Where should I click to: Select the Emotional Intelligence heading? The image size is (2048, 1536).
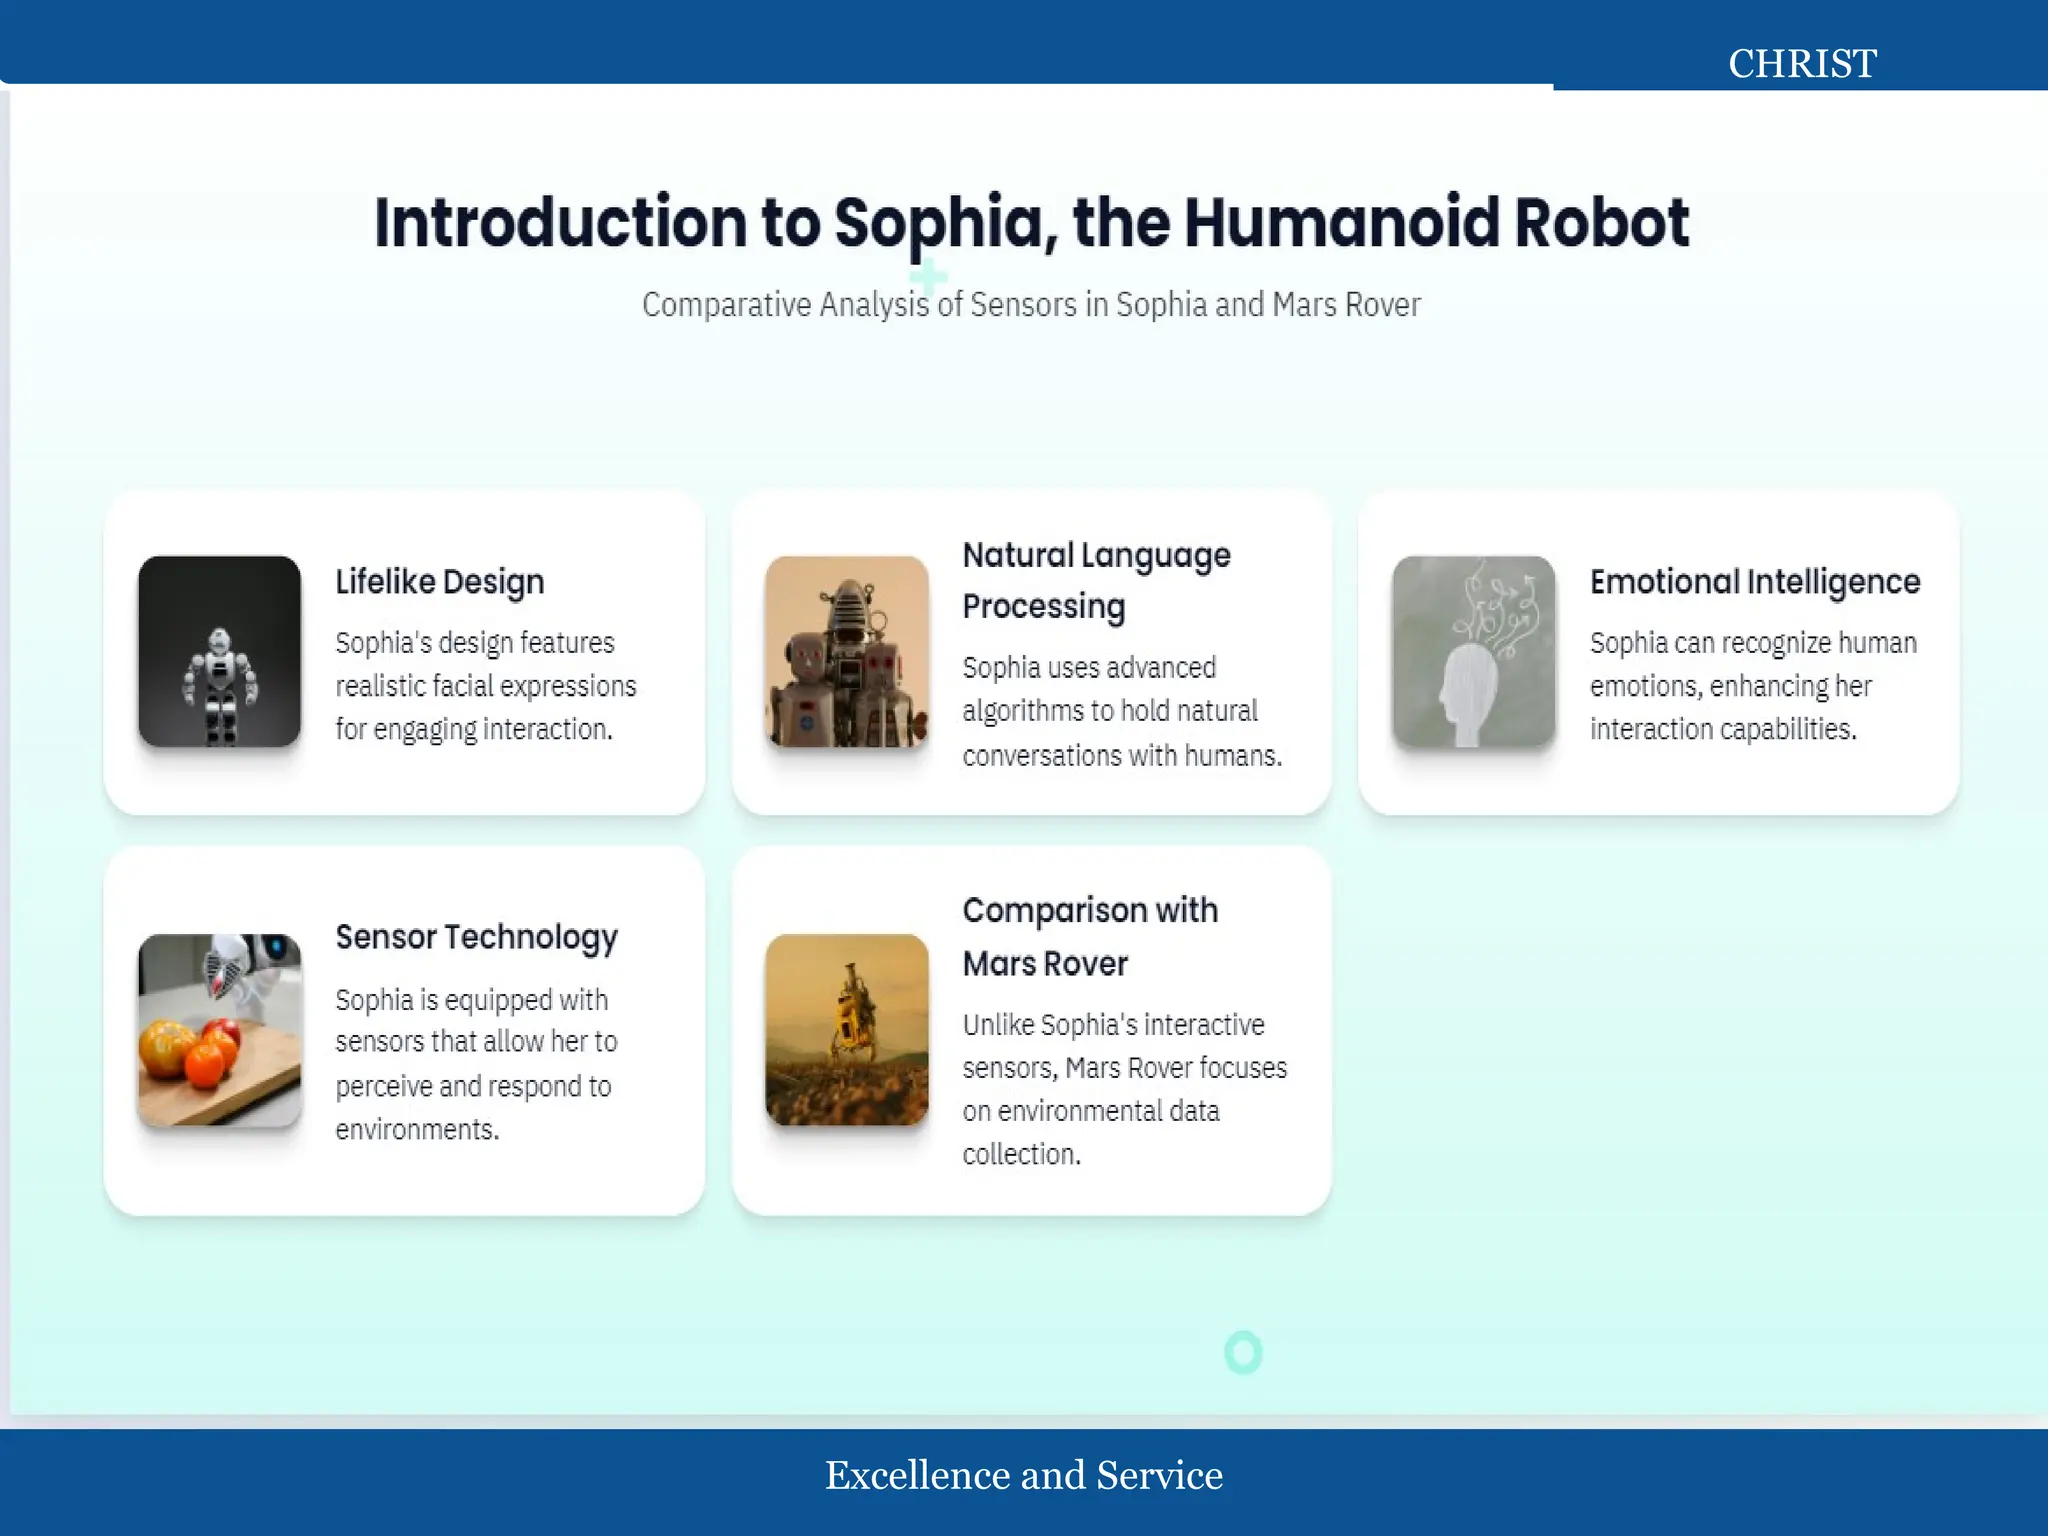tap(1754, 581)
